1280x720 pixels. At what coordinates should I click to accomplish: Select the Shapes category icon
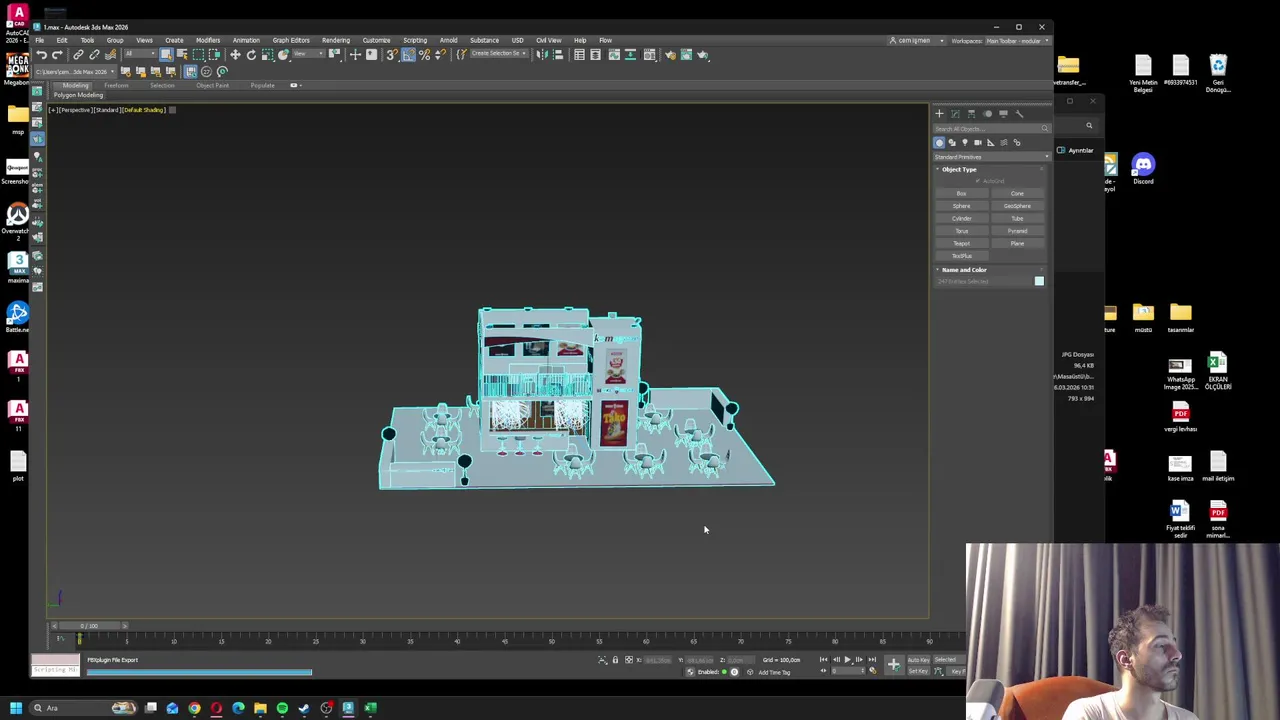click(x=952, y=142)
